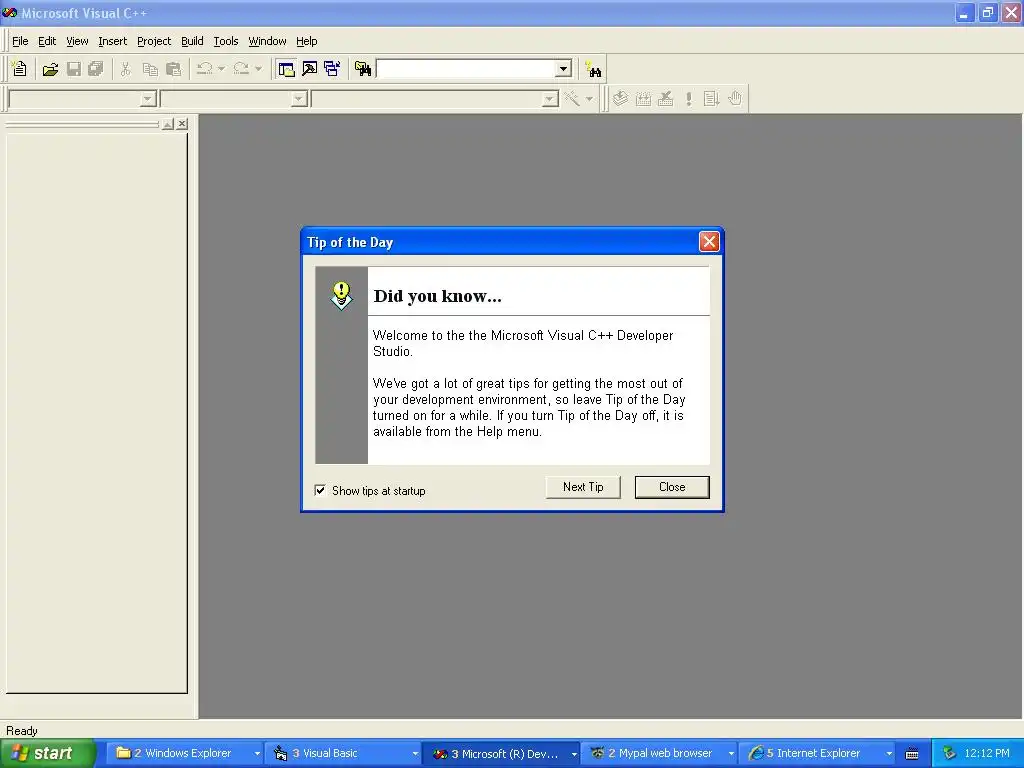This screenshot has width=1024, height=768.
Task: Open the Tools menu
Action: [226, 41]
